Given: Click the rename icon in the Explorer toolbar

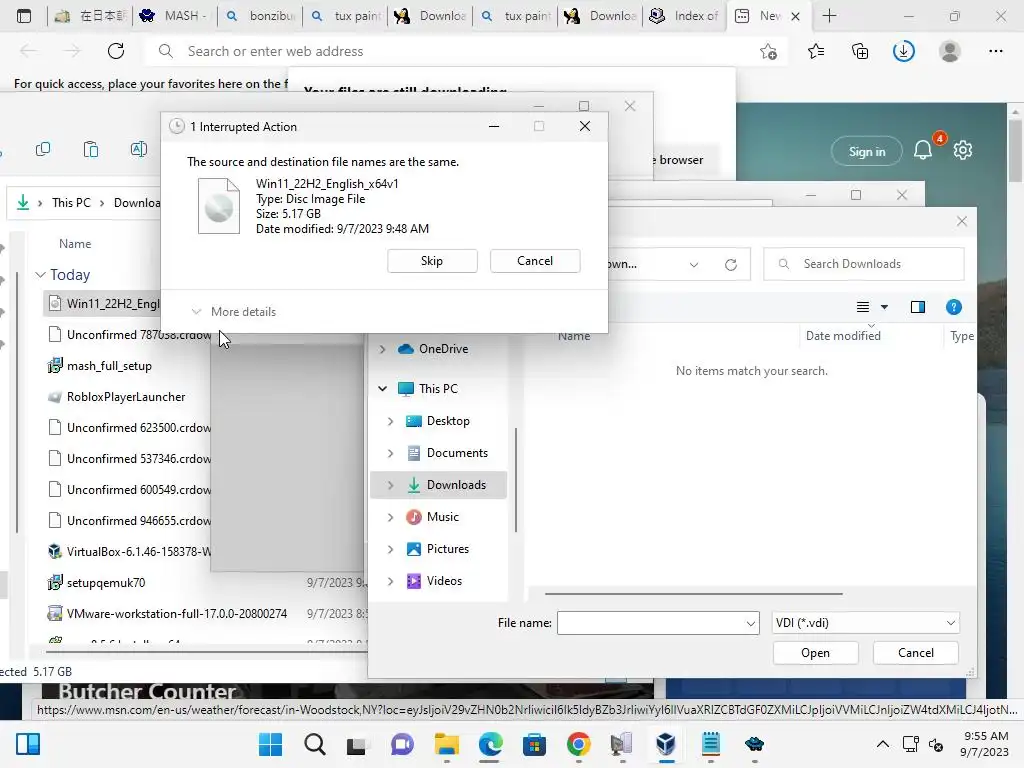Looking at the screenshot, I should coord(138,150).
